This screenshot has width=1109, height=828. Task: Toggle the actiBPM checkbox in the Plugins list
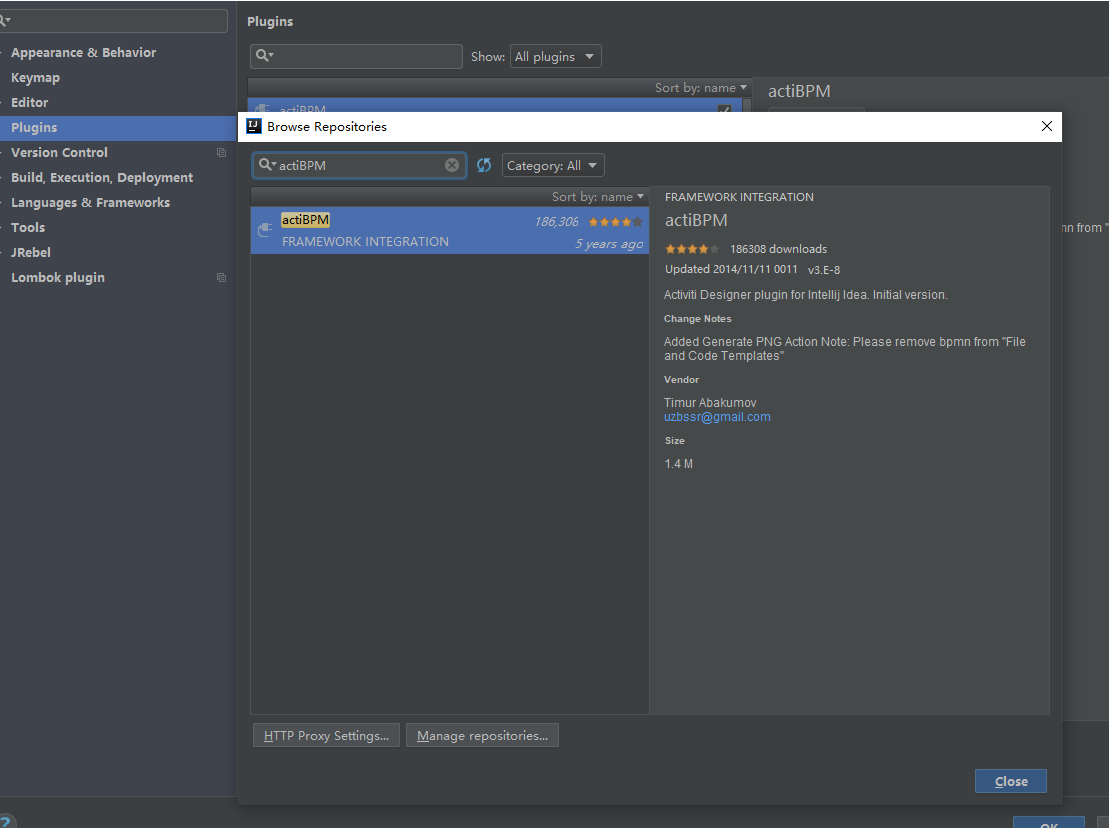coord(724,110)
